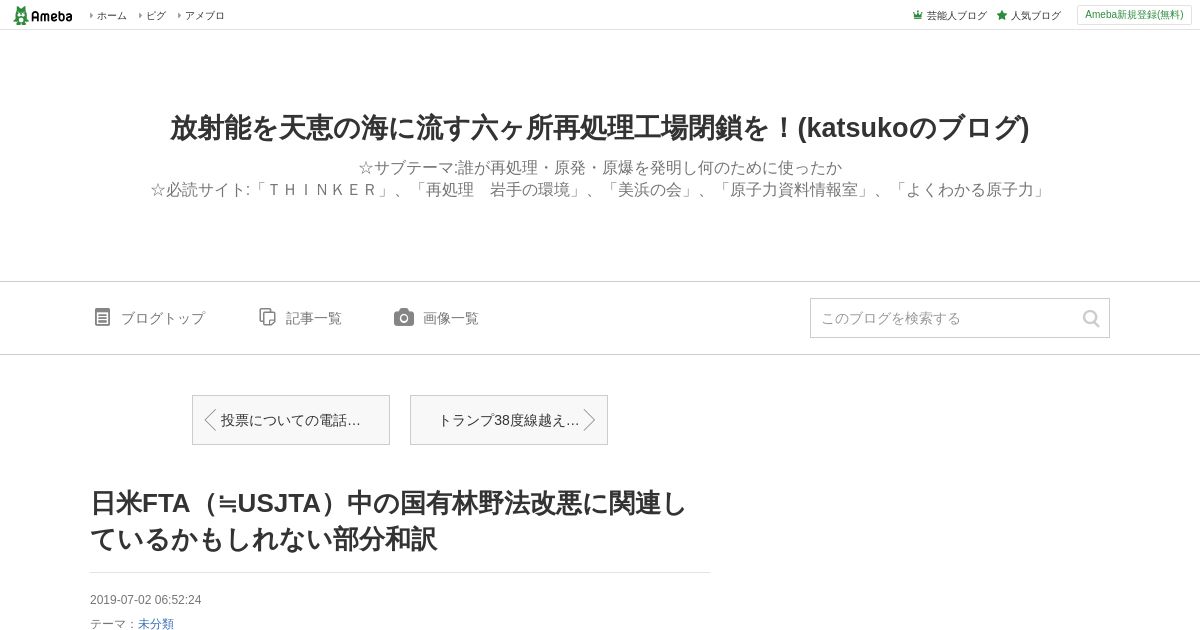
Task: Go to next post トランプ38度線越え…
Action: click(509, 420)
